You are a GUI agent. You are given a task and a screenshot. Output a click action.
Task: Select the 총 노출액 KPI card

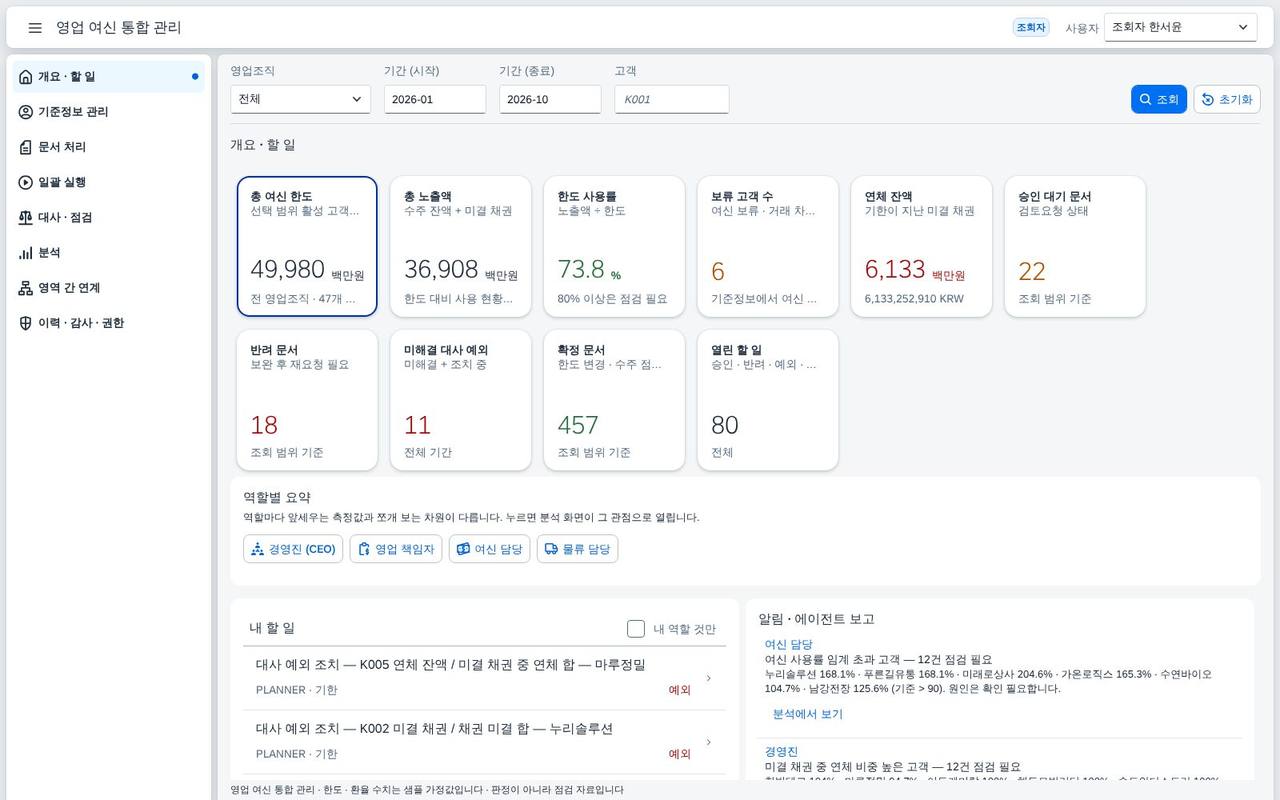click(x=461, y=247)
